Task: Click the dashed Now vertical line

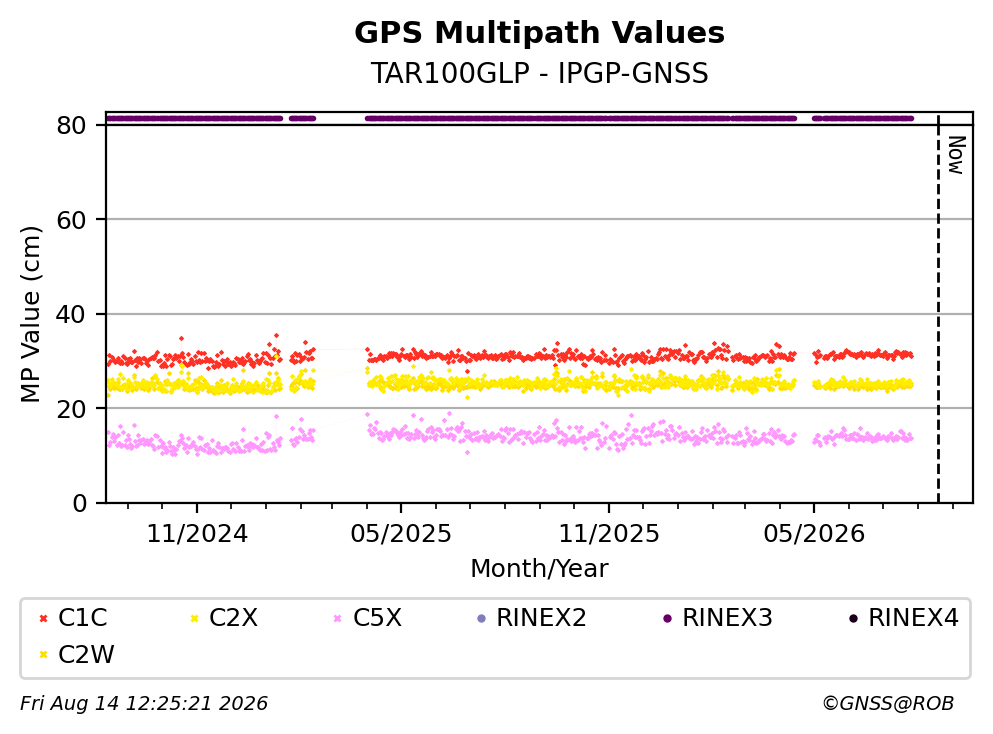Action: coord(938,307)
